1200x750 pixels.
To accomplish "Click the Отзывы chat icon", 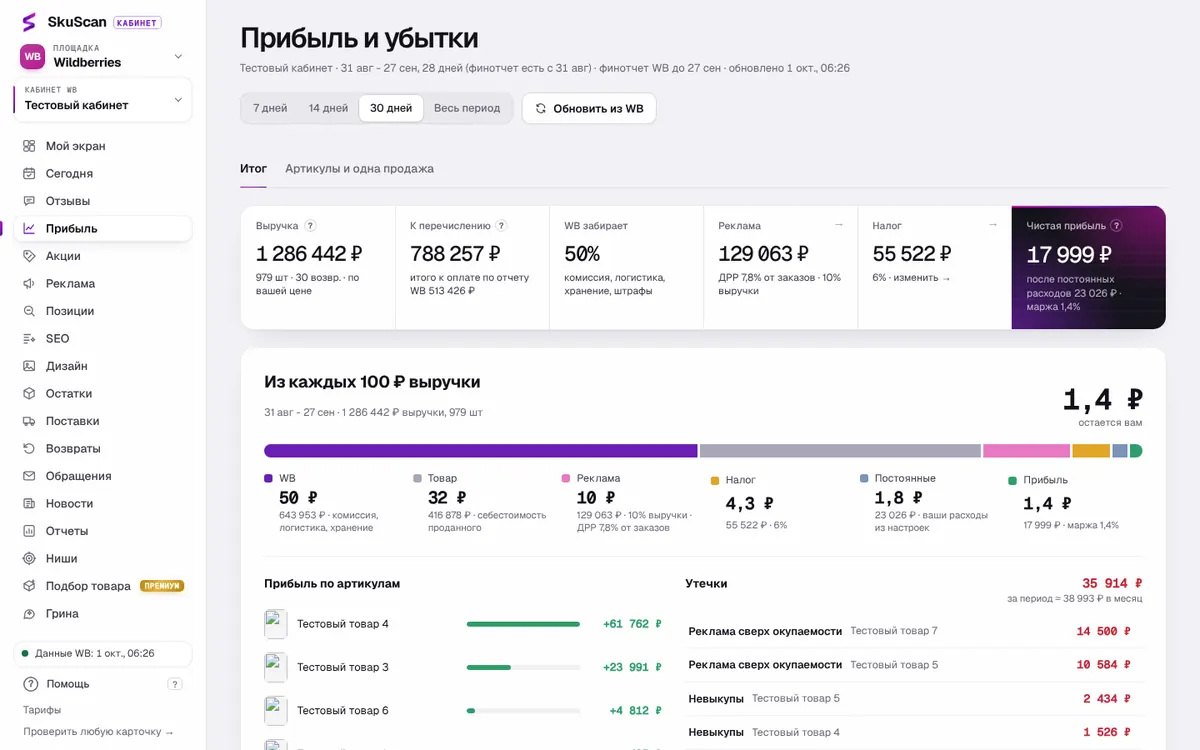I will click(29, 201).
